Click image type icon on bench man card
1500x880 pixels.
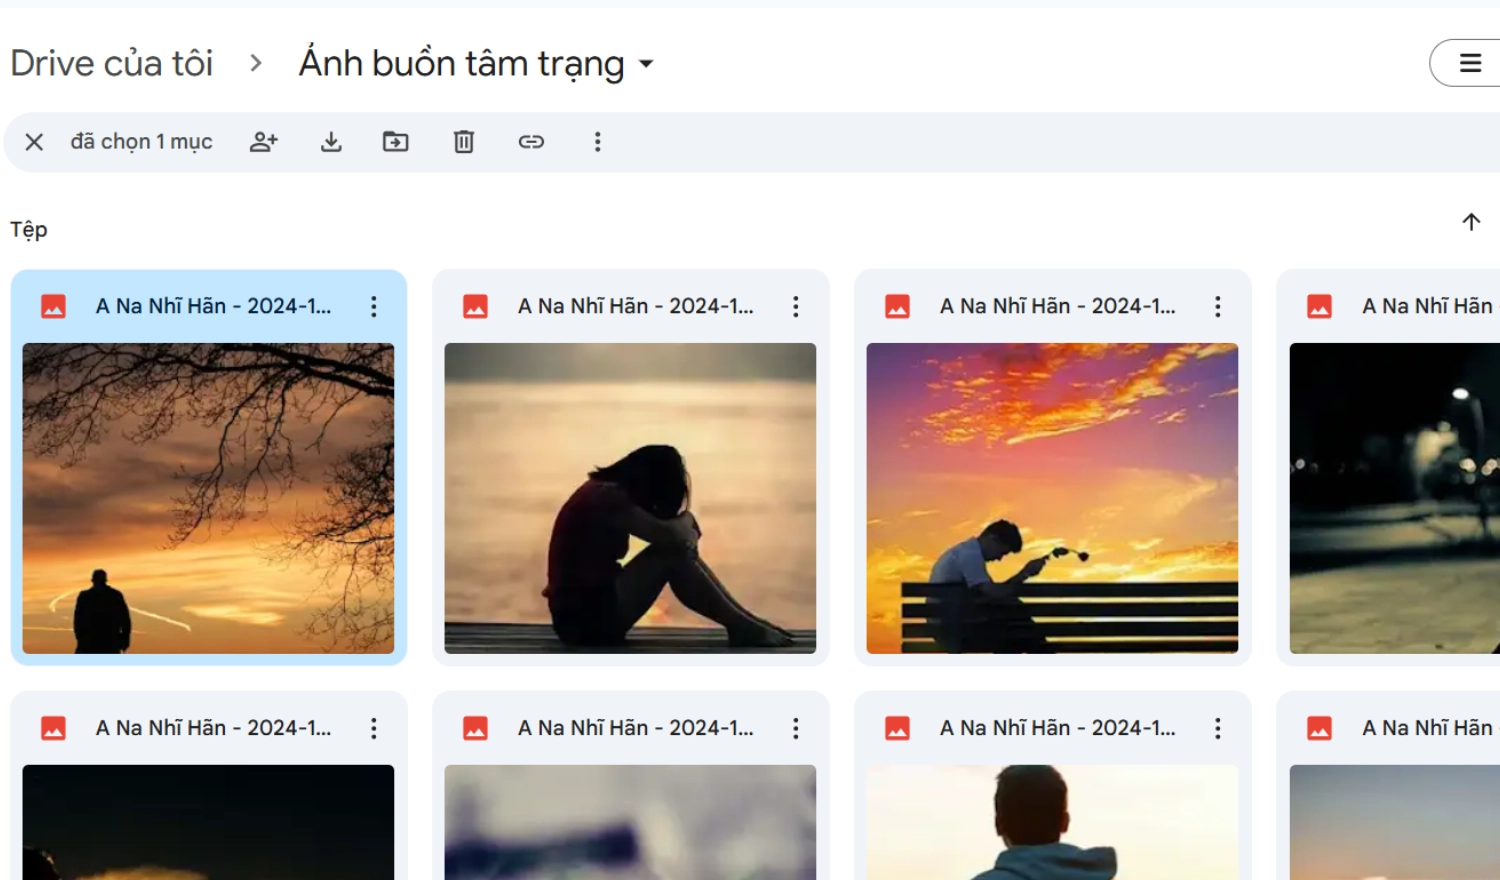pyautogui.click(x=898, y=307)
